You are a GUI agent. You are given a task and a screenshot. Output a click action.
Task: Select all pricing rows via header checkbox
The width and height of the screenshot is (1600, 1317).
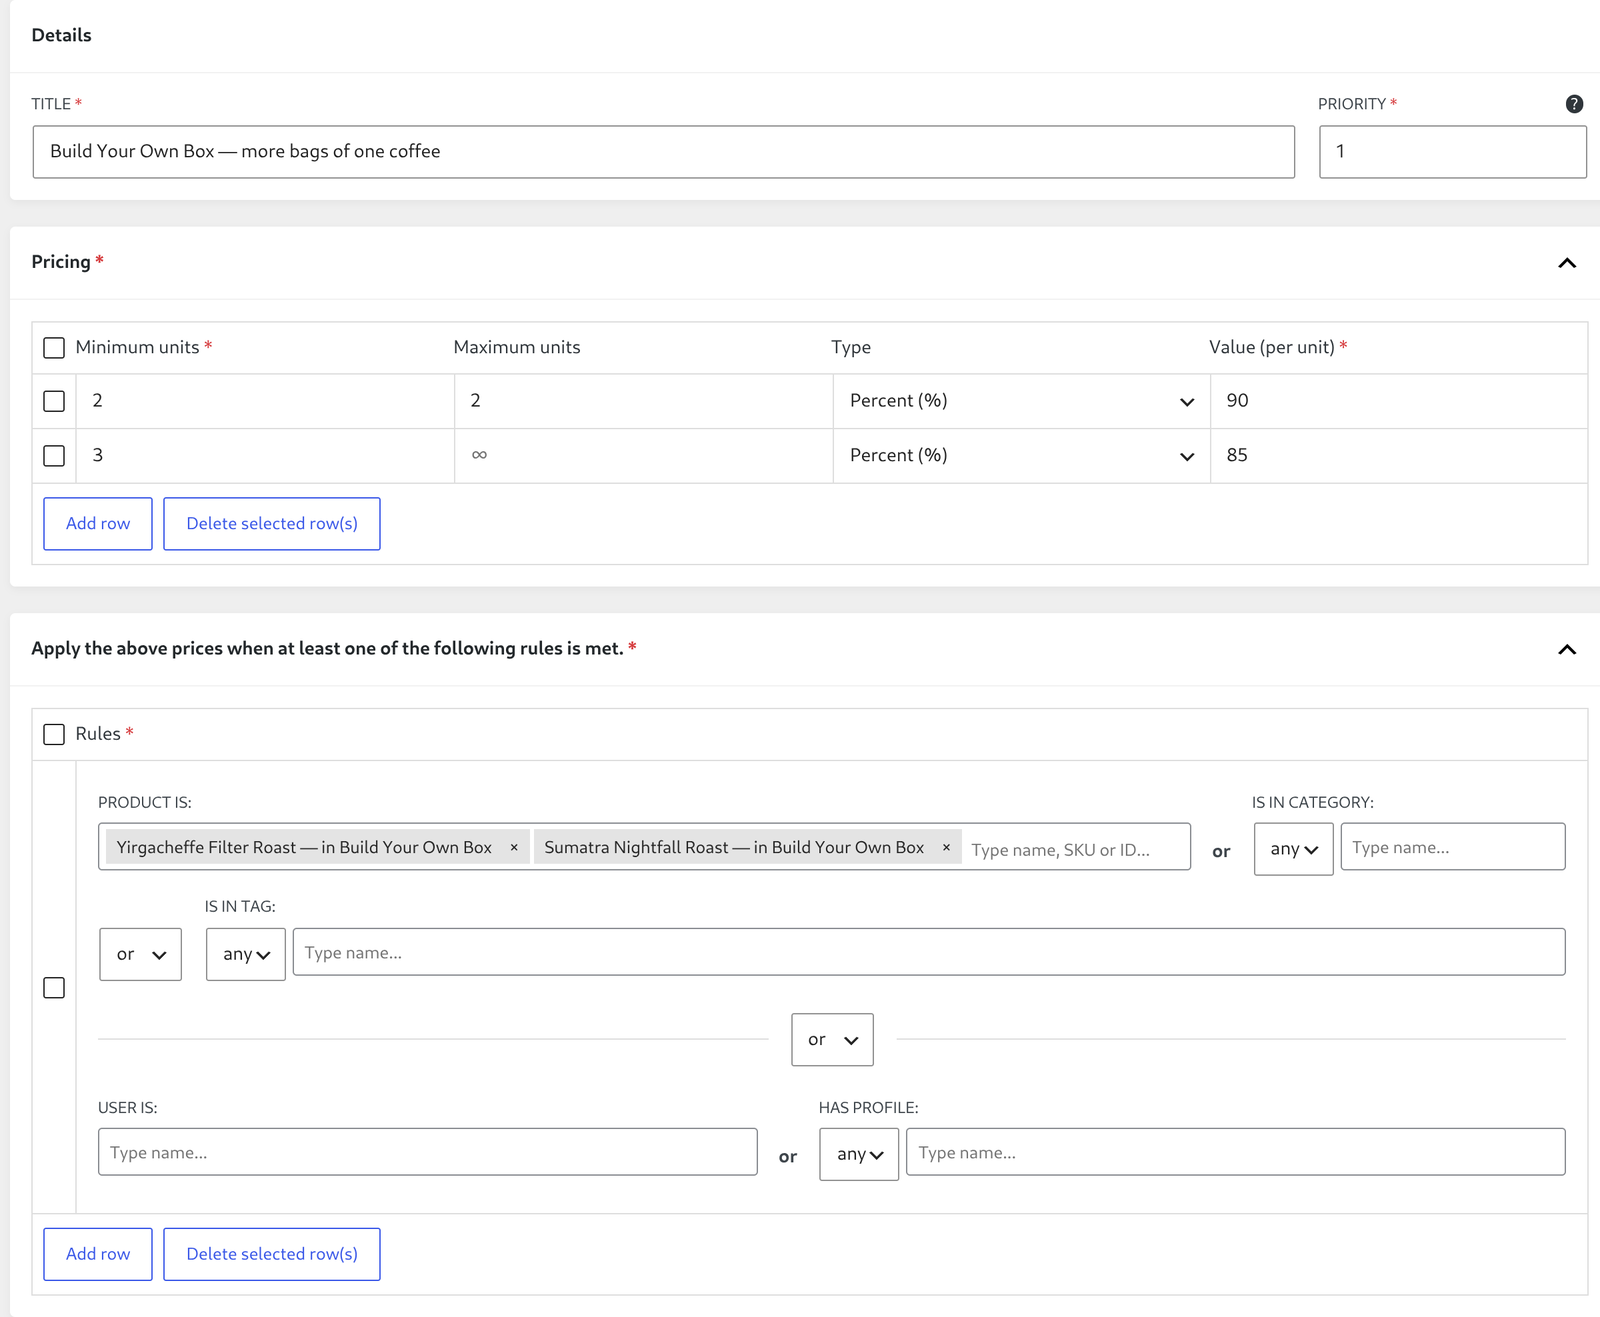54,348
